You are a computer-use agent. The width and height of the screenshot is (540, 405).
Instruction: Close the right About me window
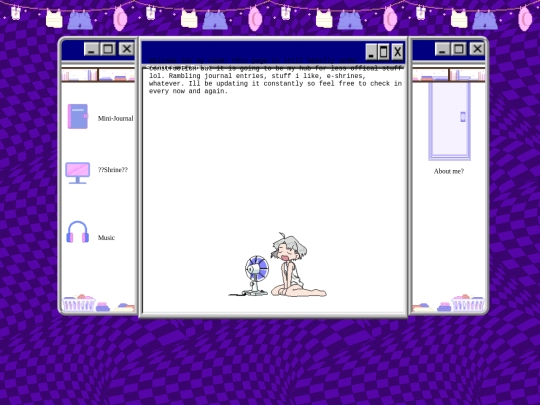(477, 49)
